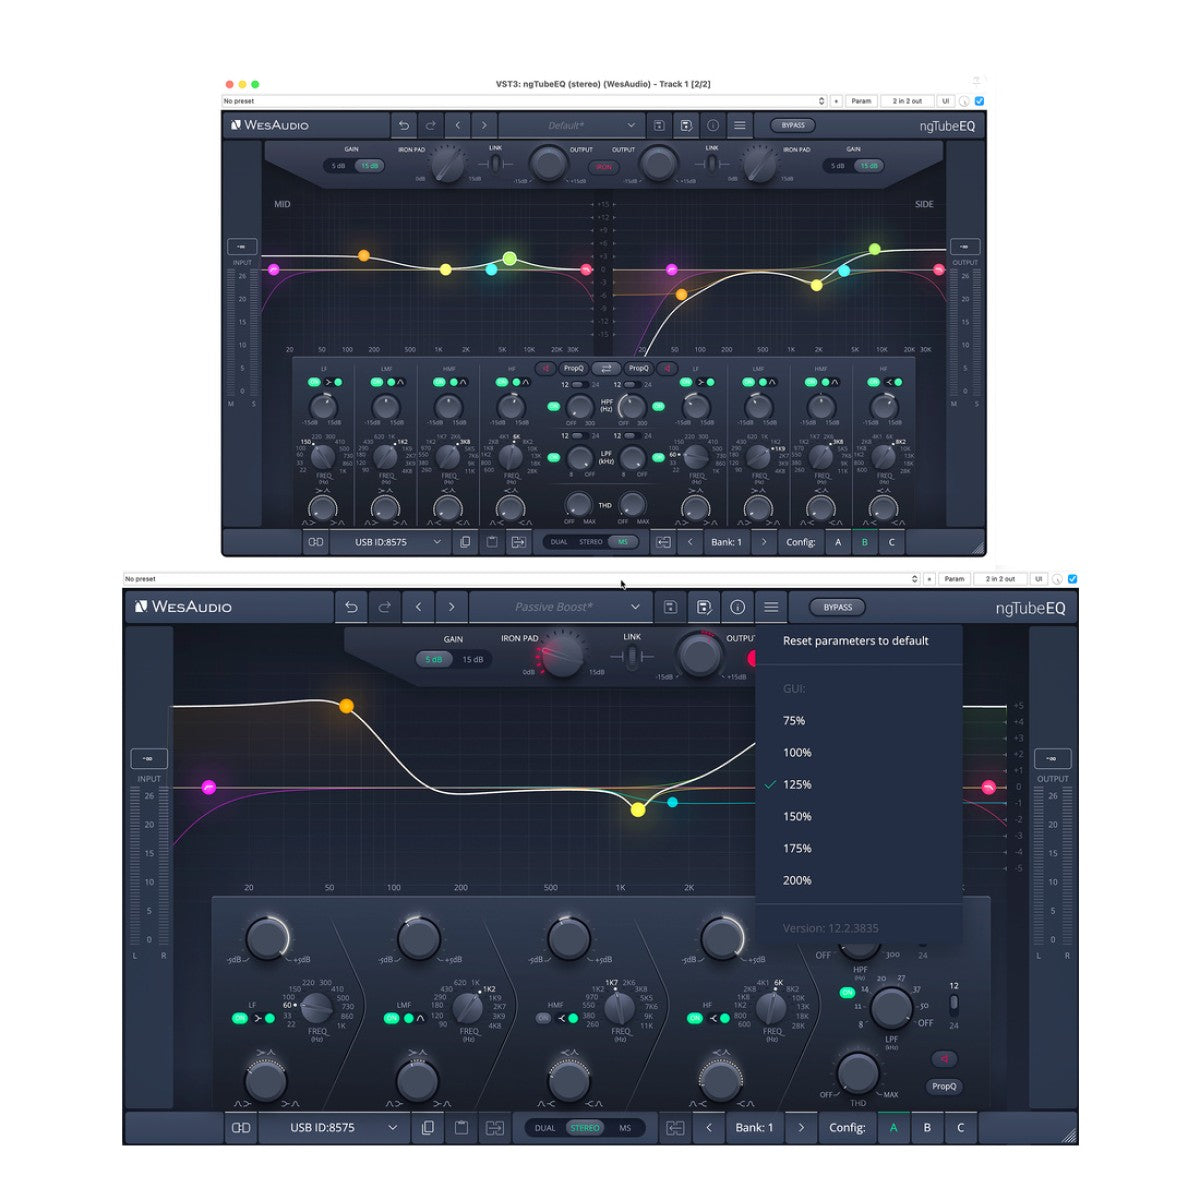Click paste settings icon in upper window footer
Image resolution: width=1200 pixels, height=1200 pixels.
492,542
